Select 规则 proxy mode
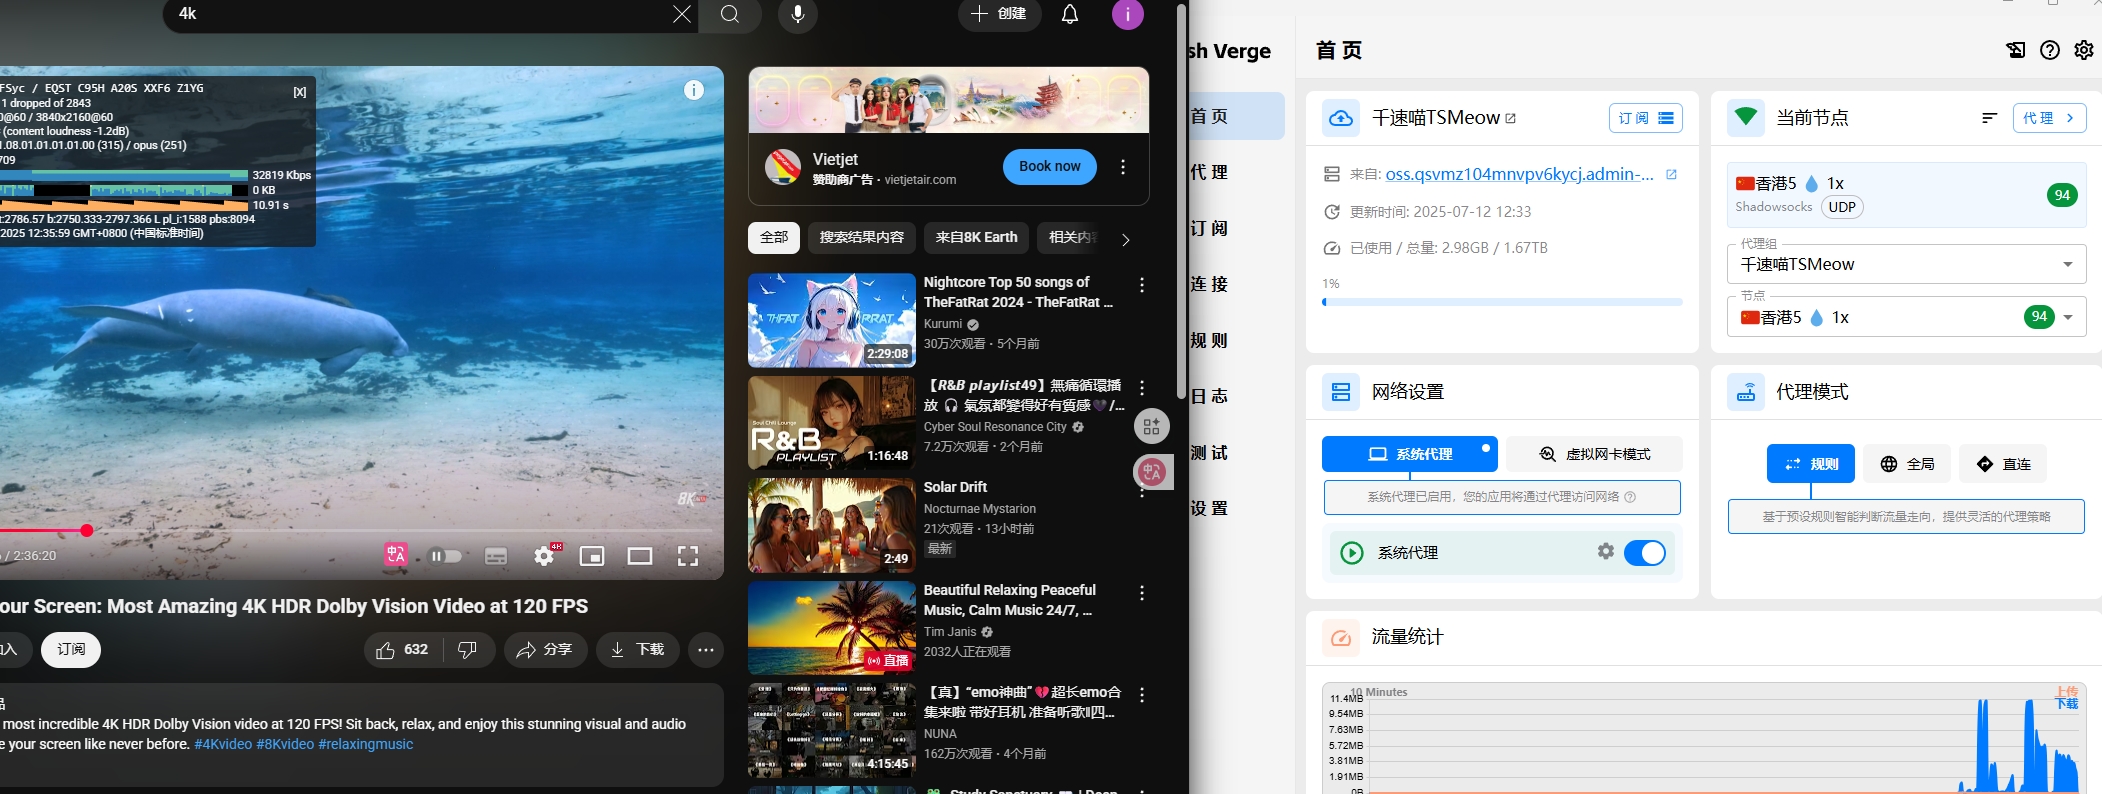 point(1811,464)
